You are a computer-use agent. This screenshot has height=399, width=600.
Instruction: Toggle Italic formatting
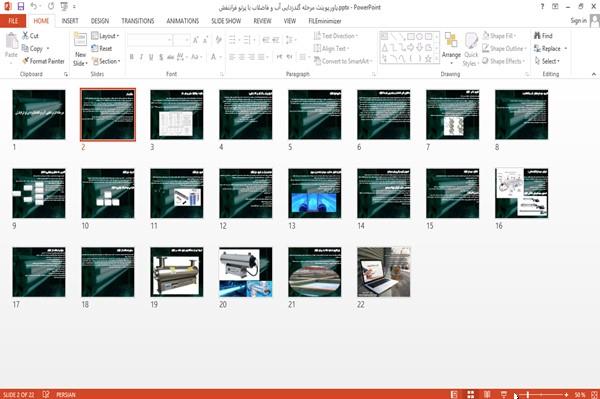141,57
